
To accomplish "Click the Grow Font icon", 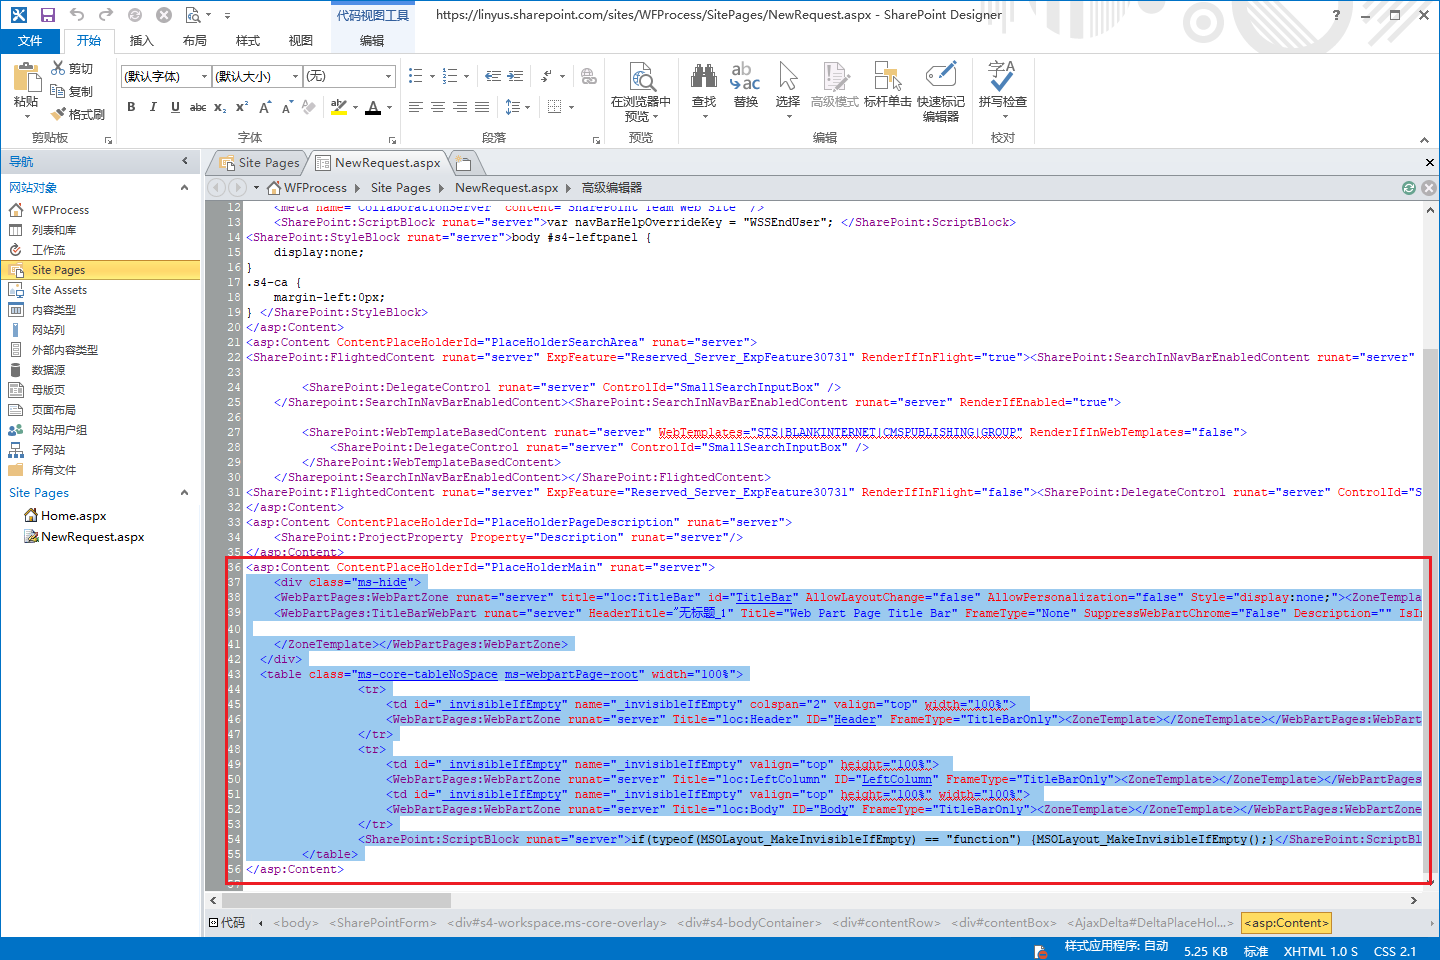I will [x=265, y=107].
